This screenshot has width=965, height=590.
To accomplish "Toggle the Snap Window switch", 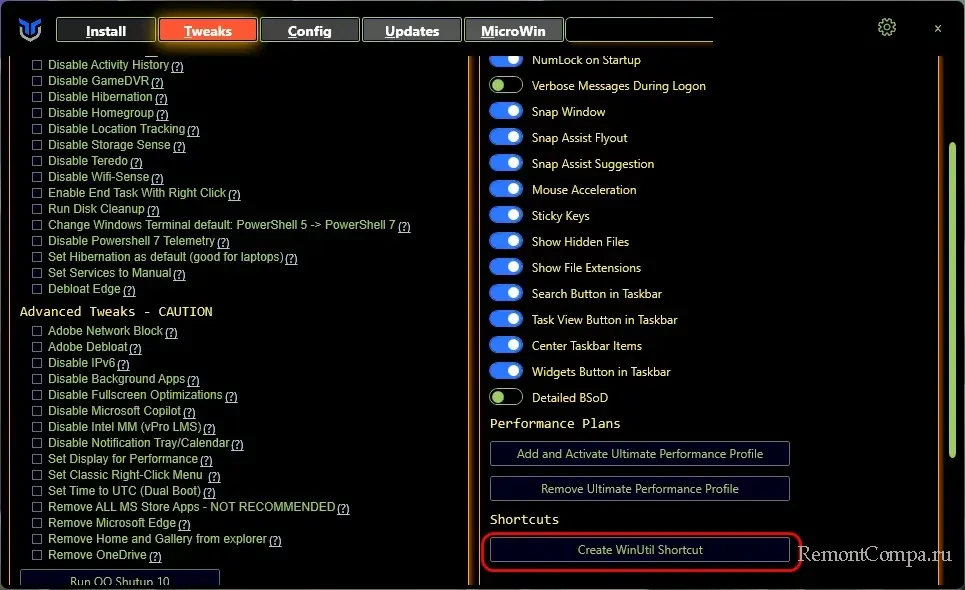I will [506, 111].
